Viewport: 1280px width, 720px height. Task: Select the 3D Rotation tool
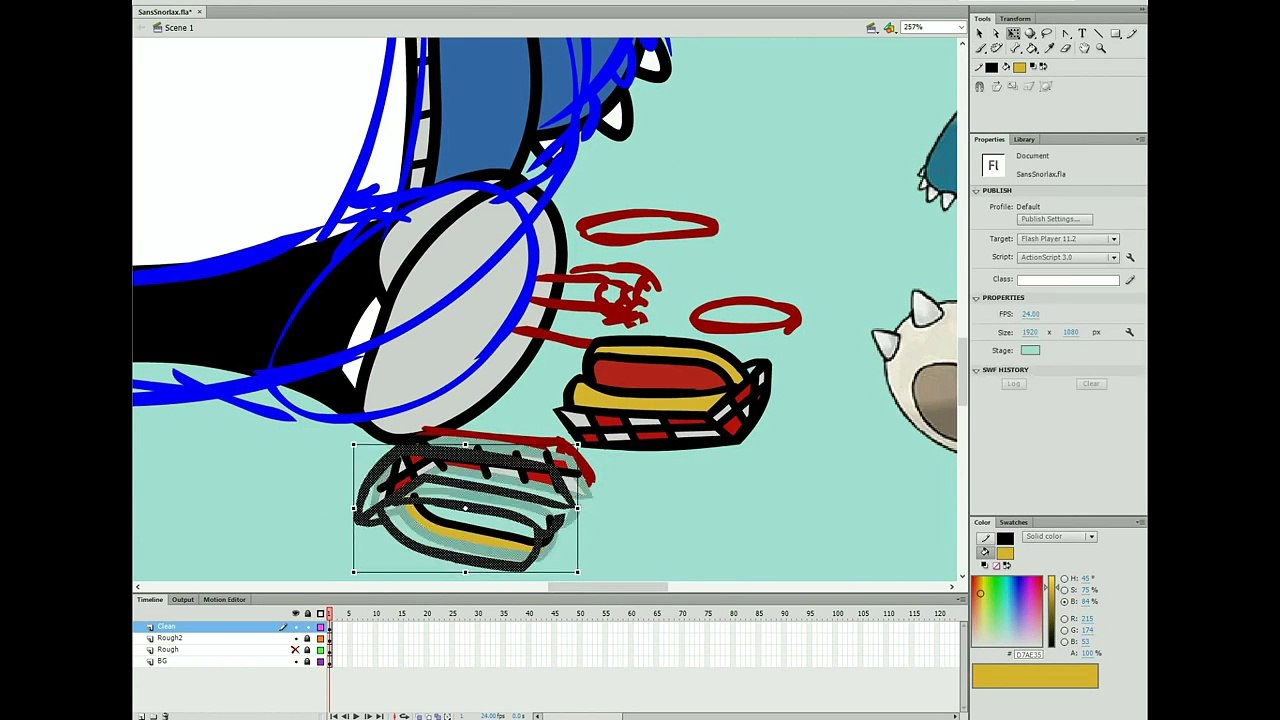point(1030,33)
